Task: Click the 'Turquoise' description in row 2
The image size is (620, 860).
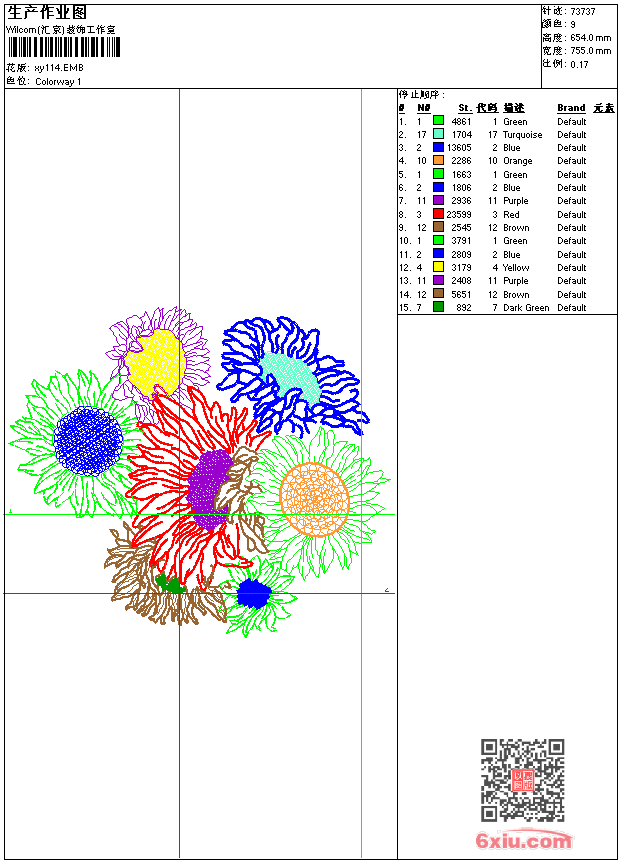Action: click(522, 134)
